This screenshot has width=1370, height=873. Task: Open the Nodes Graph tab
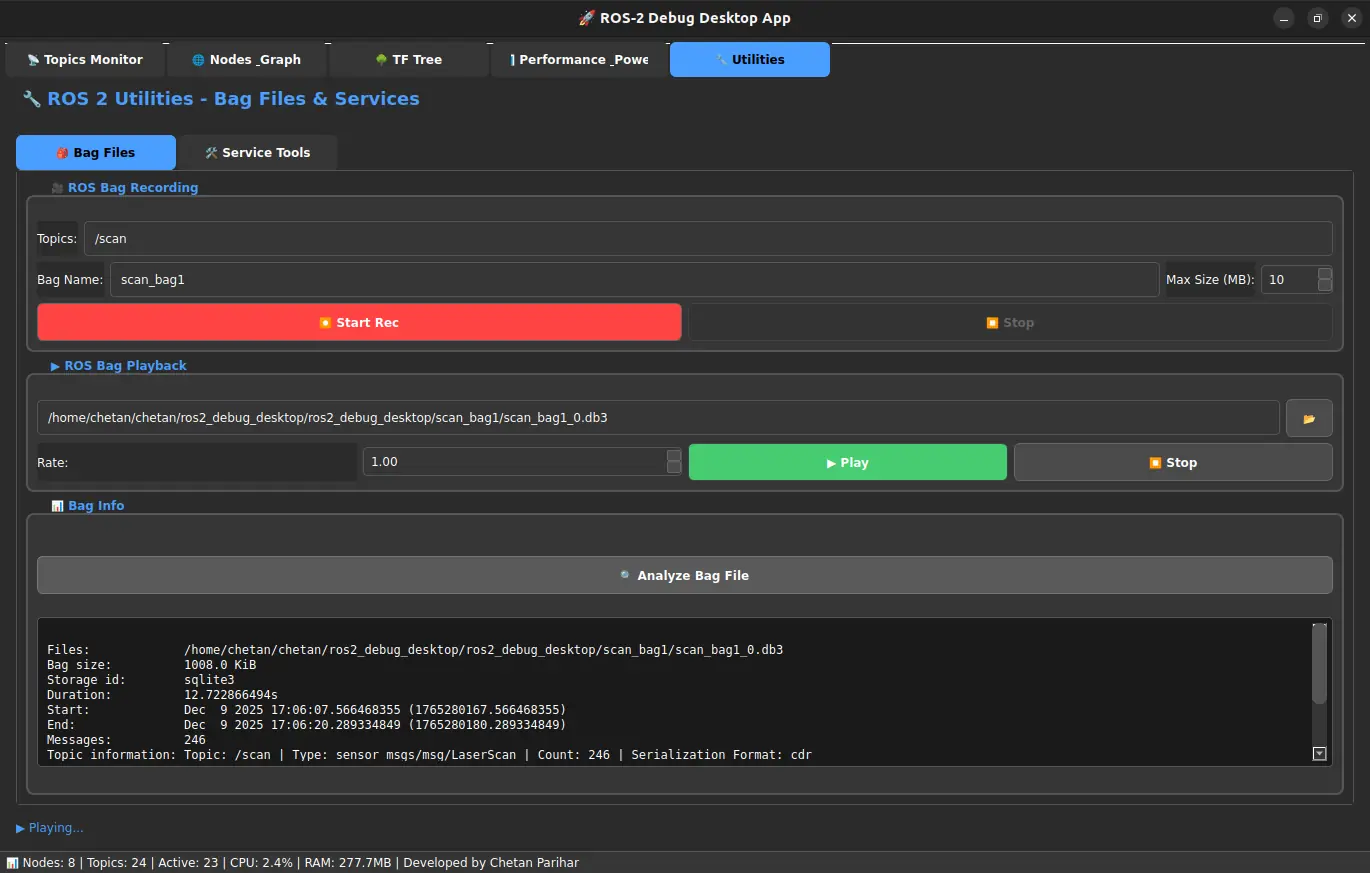(246, 59)
